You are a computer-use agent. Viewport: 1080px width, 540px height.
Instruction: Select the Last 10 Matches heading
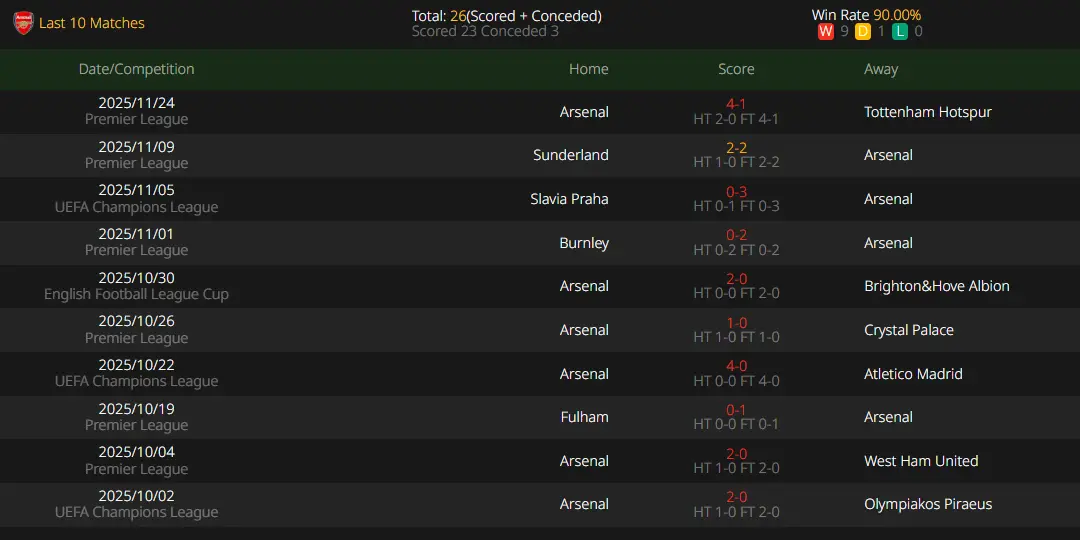tap(92, 23)
